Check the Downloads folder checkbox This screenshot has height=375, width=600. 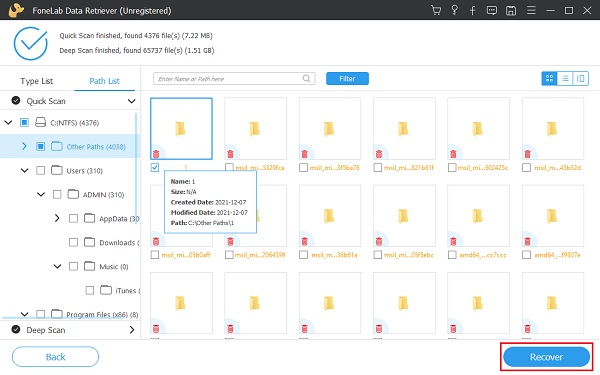(x=73, y=242)
